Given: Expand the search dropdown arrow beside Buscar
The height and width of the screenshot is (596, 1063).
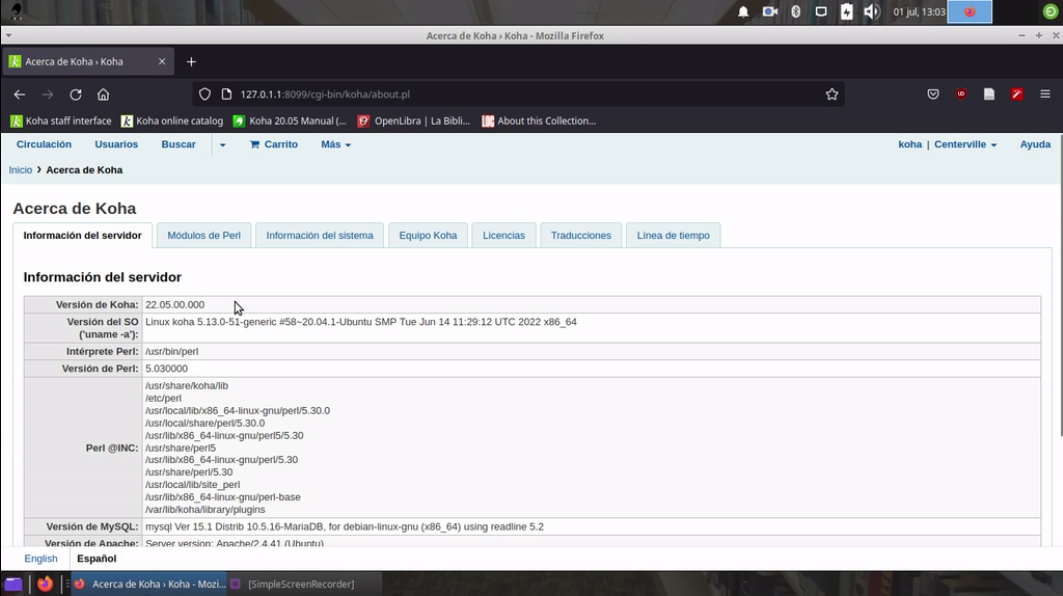Looking at the screenshot, I should click(x=222, y=144).
